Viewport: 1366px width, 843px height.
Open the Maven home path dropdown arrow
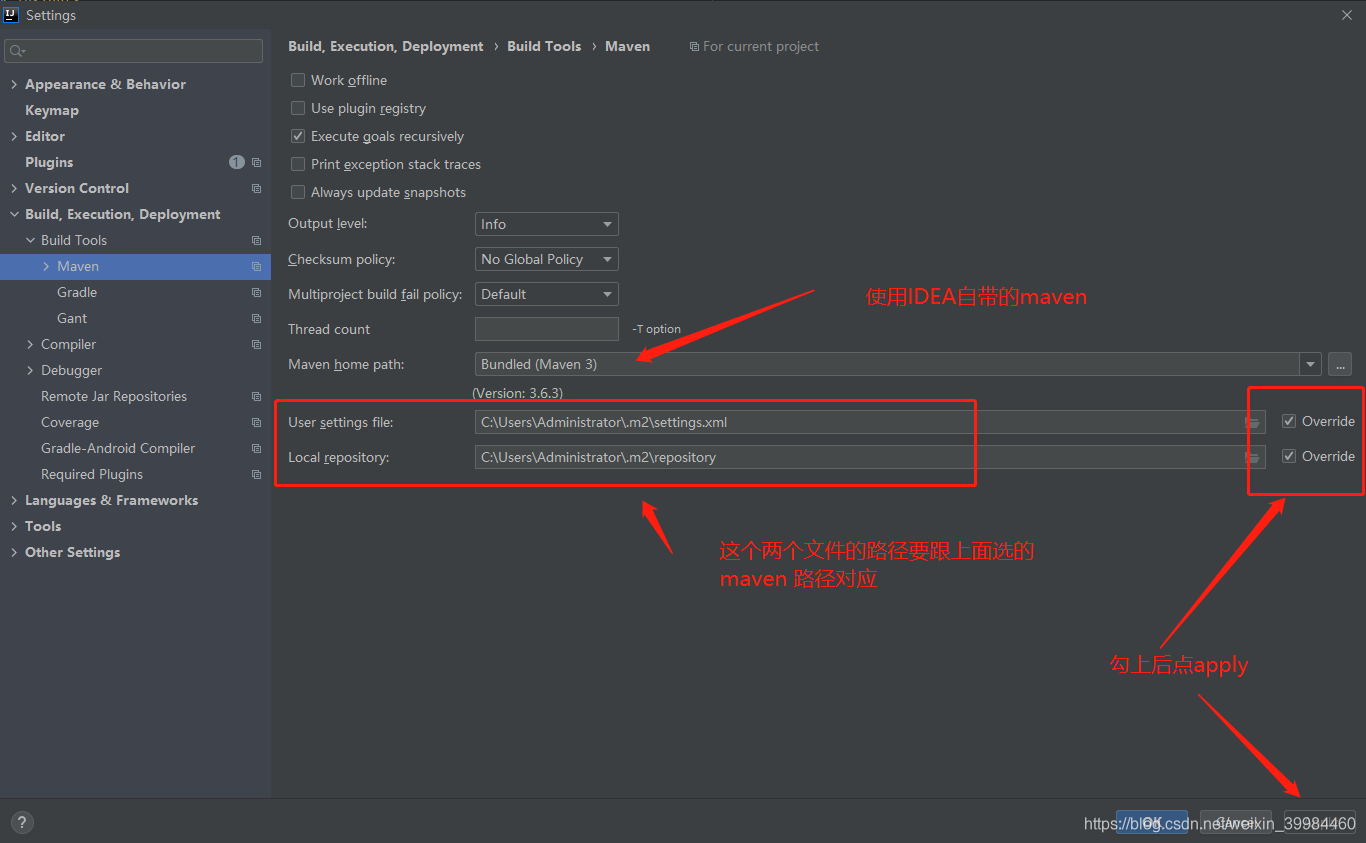1310,364
